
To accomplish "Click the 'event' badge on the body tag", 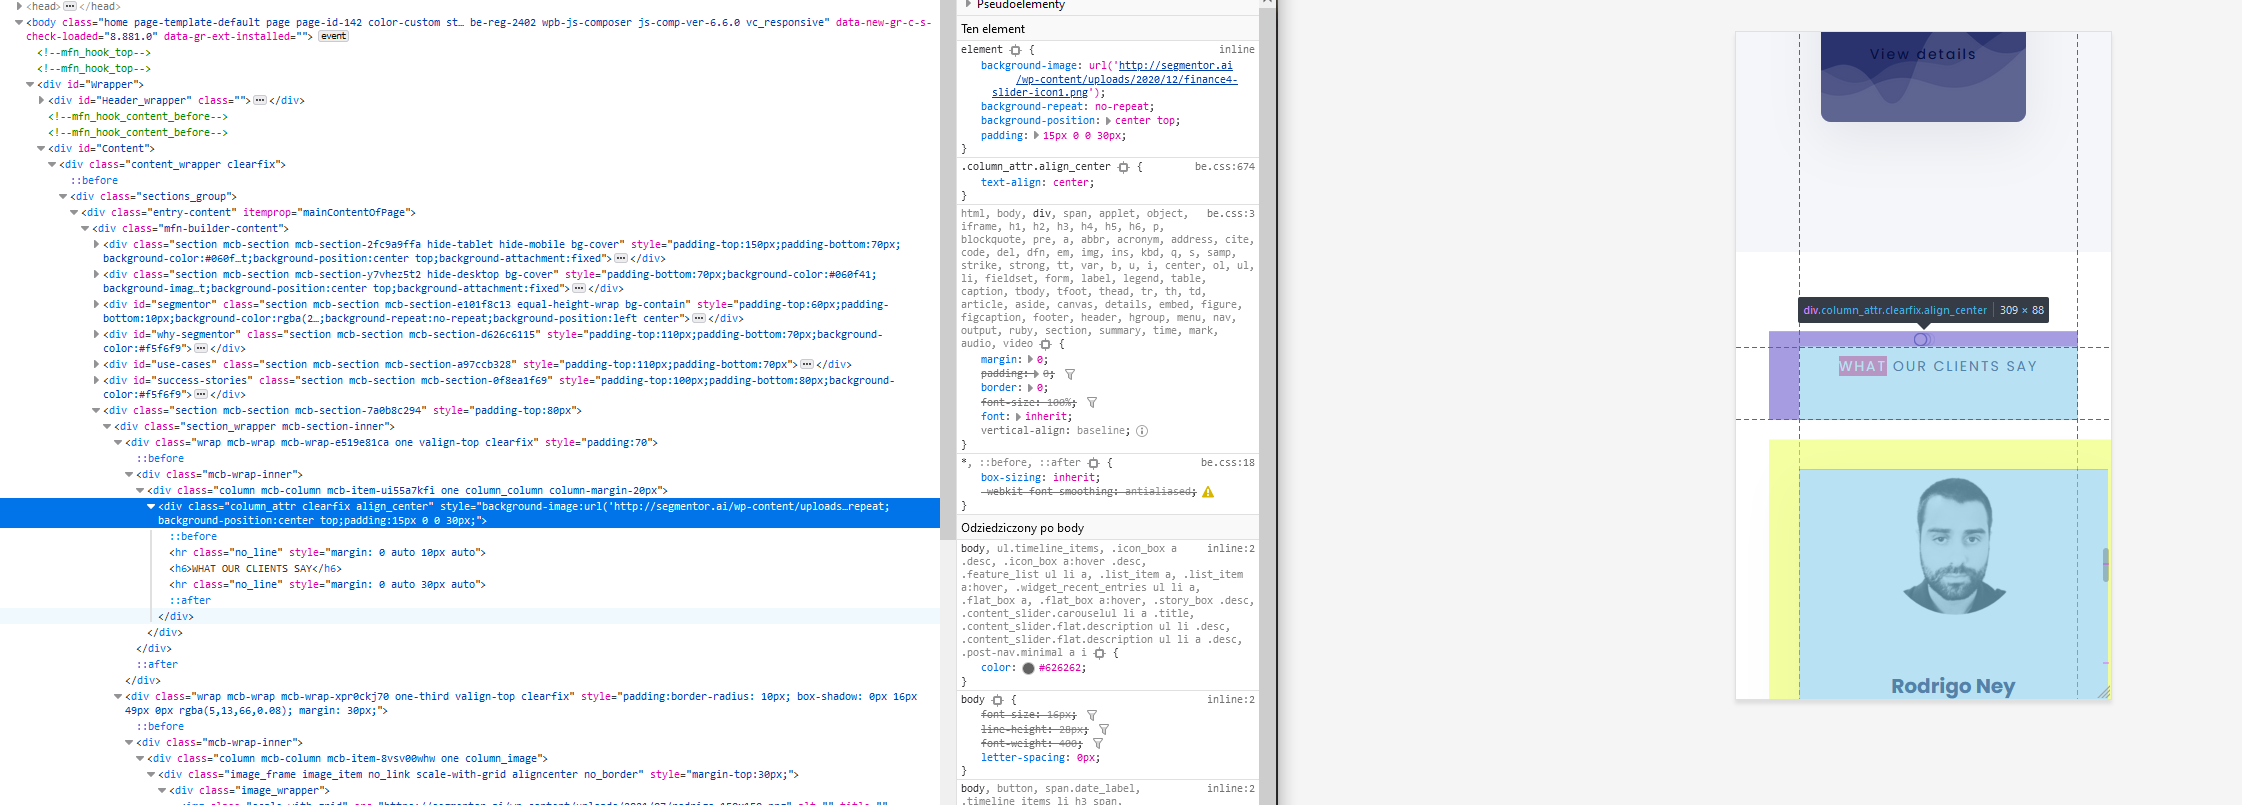I will (333, 36).
